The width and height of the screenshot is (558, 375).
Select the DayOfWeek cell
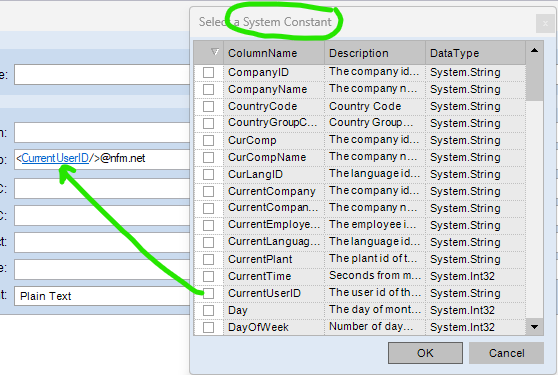[x=274, y=327]
